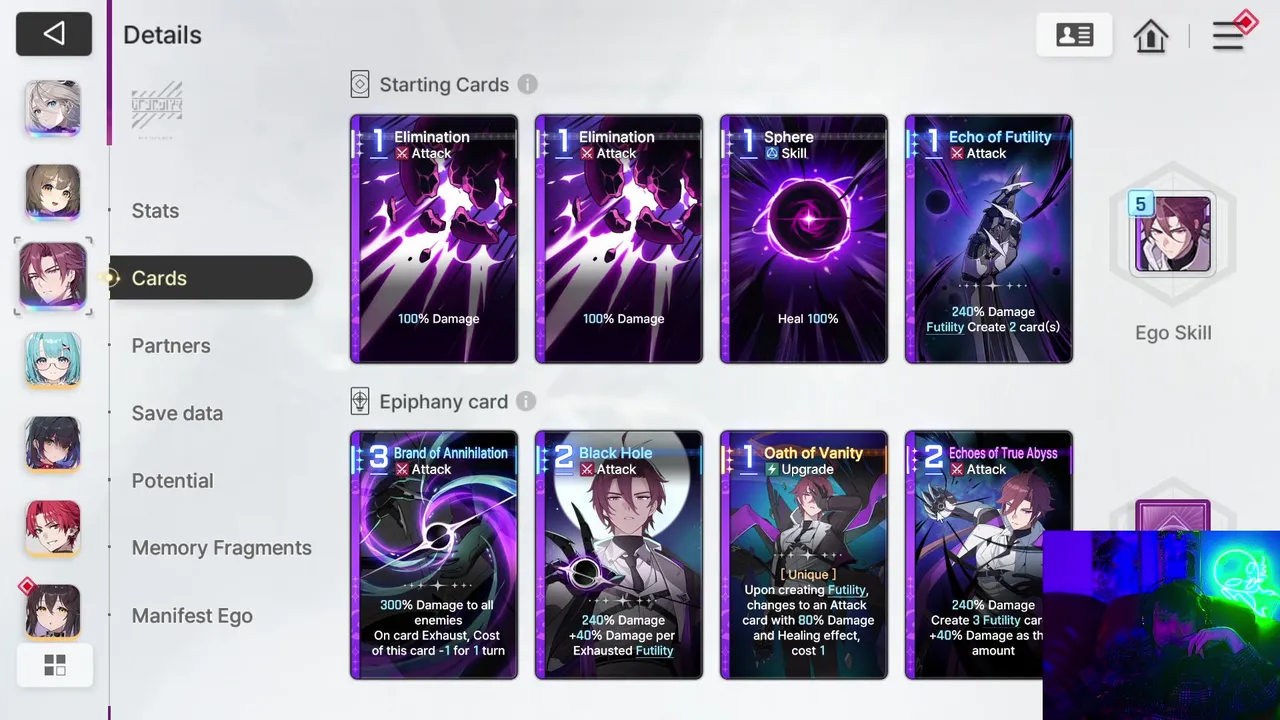Show info for Starting Cards
This screenshot has height=720, width=1280.
(x=527, y=85)
